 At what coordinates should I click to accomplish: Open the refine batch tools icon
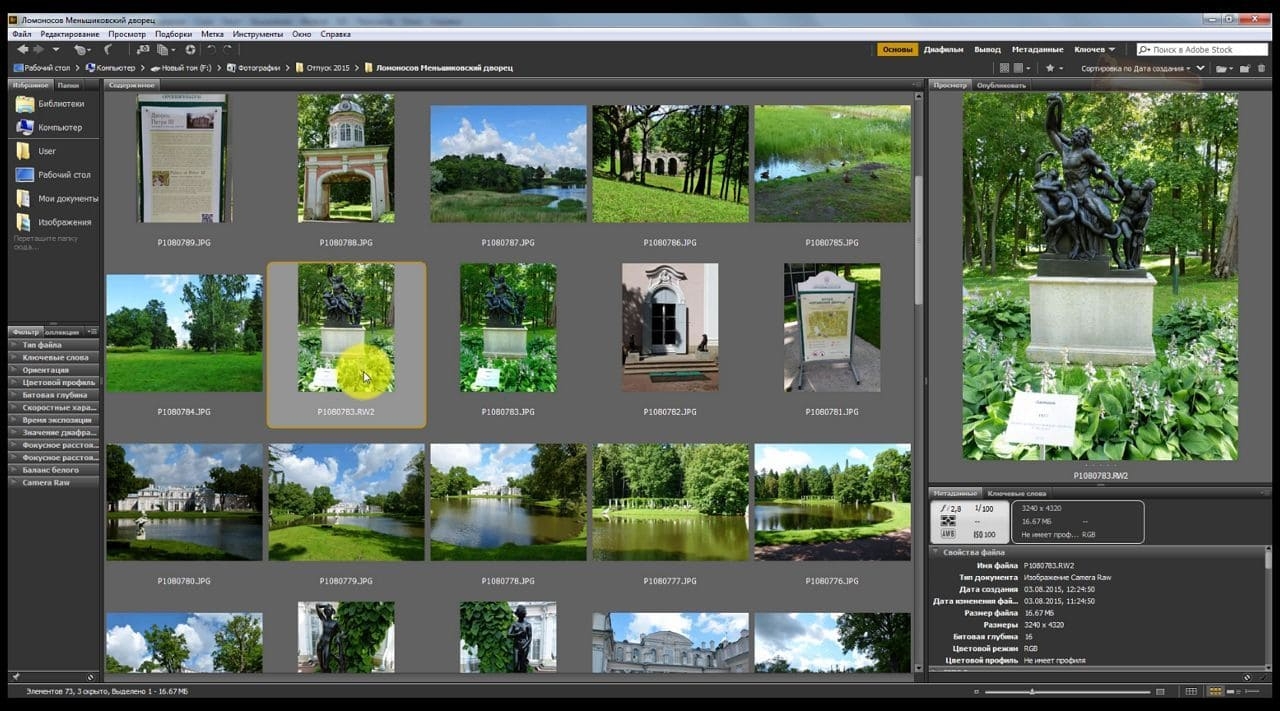click(x=165, y=49)
